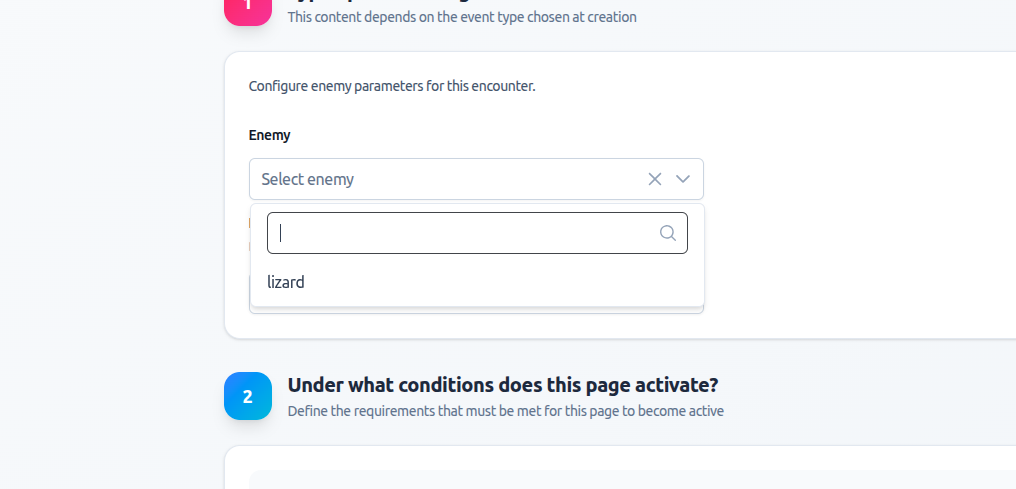Collapse the enemy dropdown using the chevron arrow

point(683,179)
